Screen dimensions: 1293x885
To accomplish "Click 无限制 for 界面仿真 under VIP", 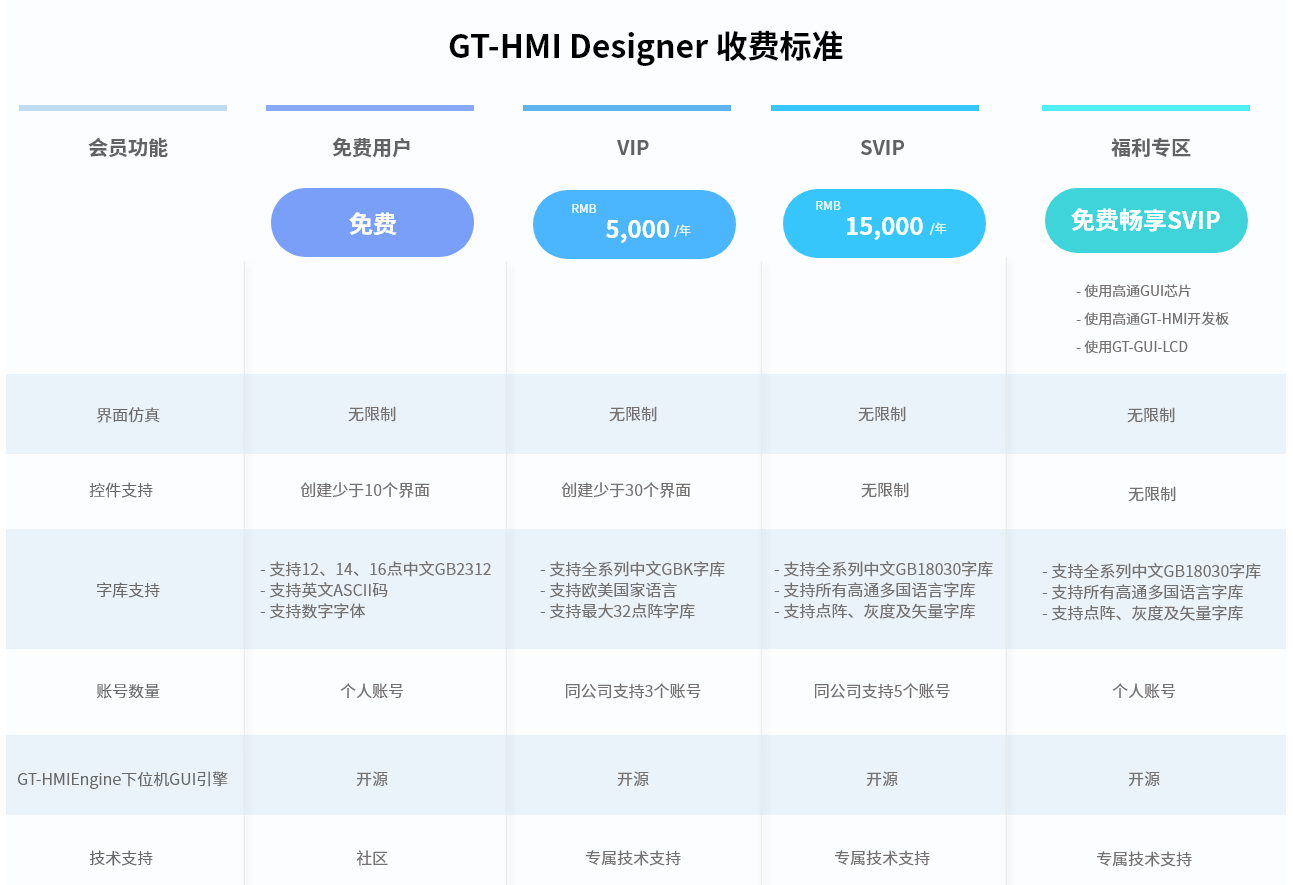I will click(x=633, y=414).
